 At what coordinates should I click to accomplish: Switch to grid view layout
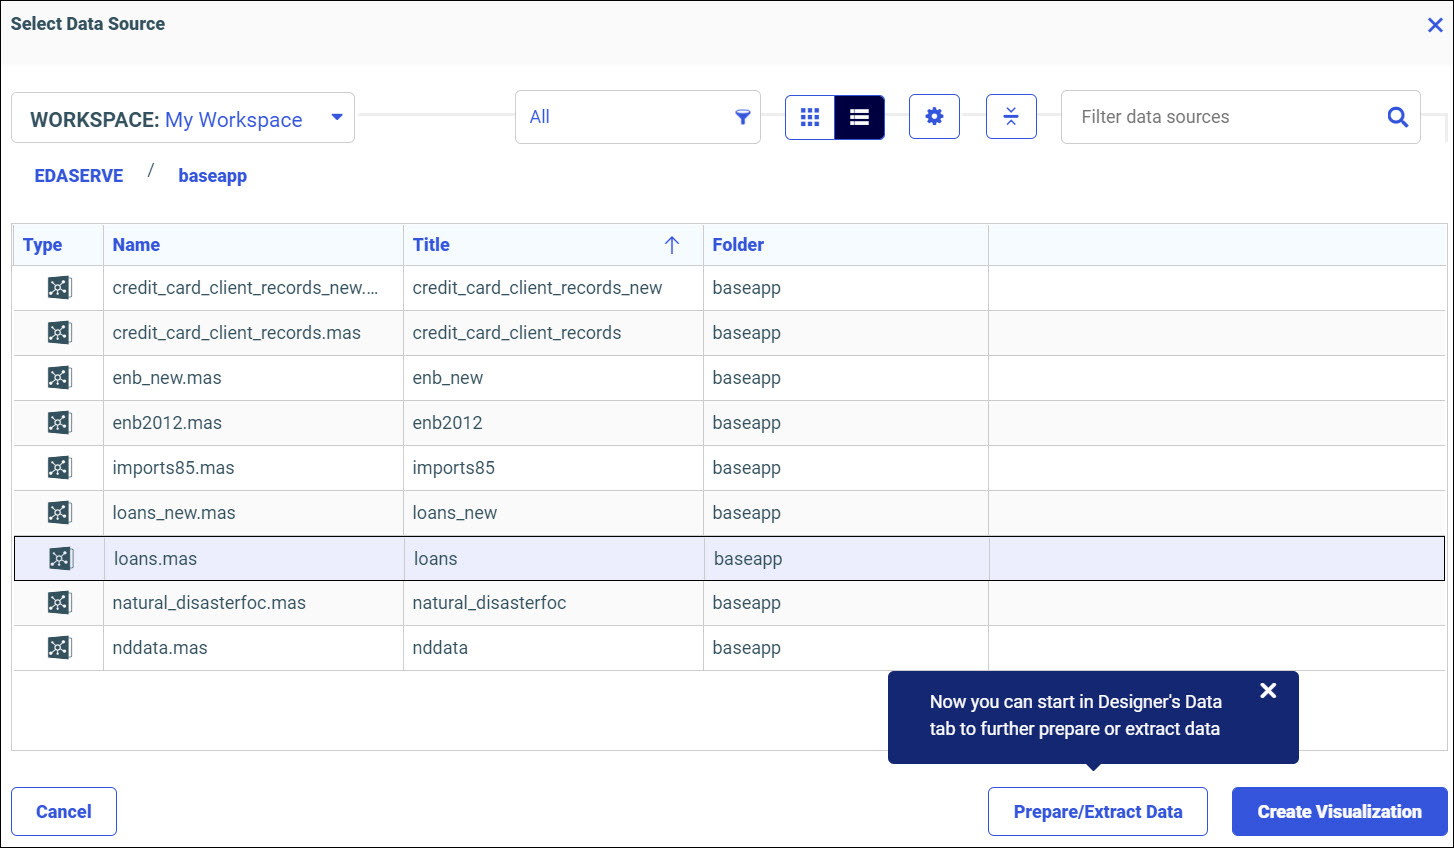tap(810, 117)
